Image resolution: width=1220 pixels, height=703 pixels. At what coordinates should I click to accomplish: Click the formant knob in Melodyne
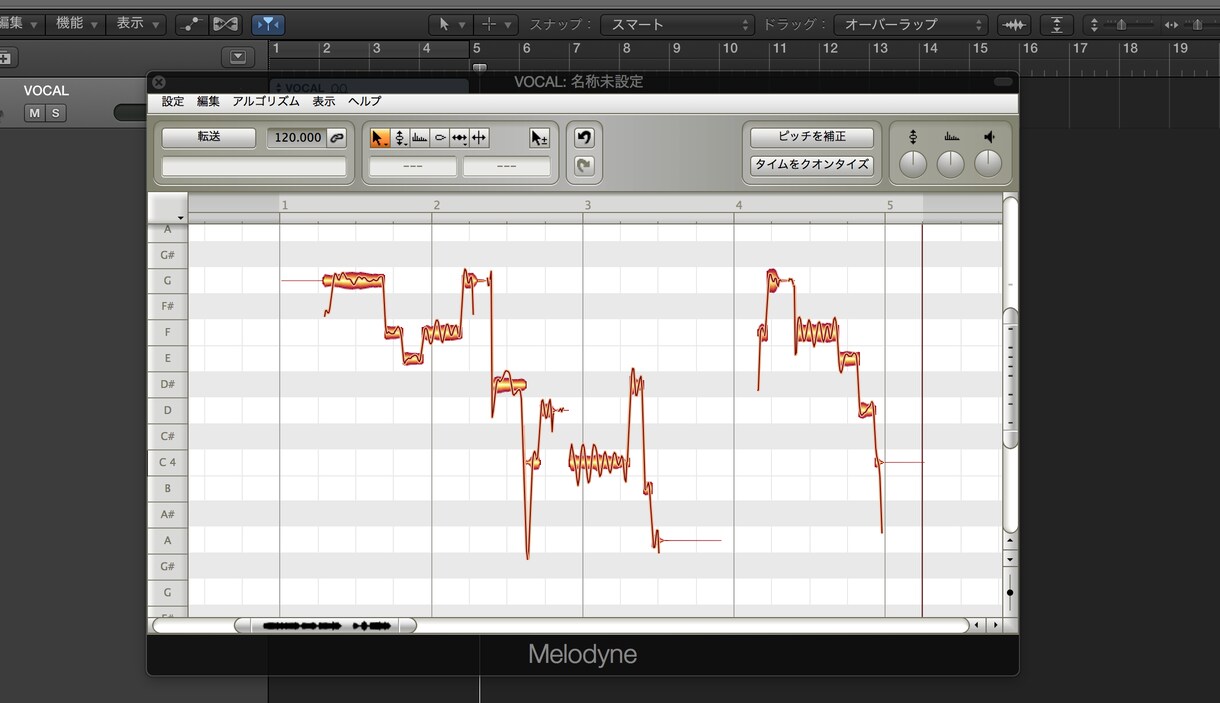950,164
